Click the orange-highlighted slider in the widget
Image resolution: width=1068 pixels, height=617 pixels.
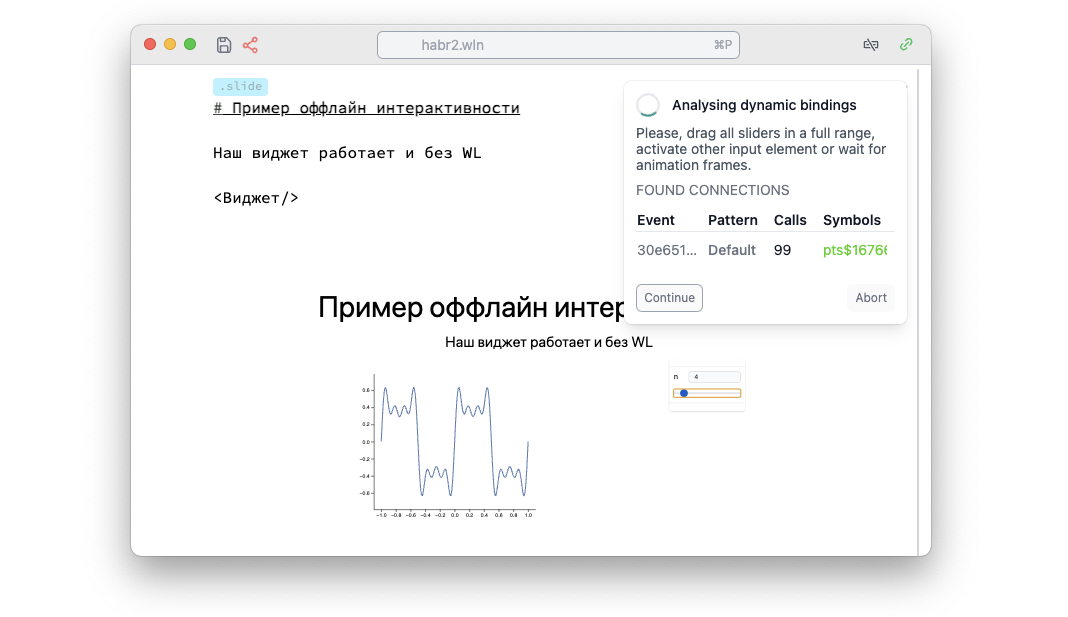click(706, 393)
